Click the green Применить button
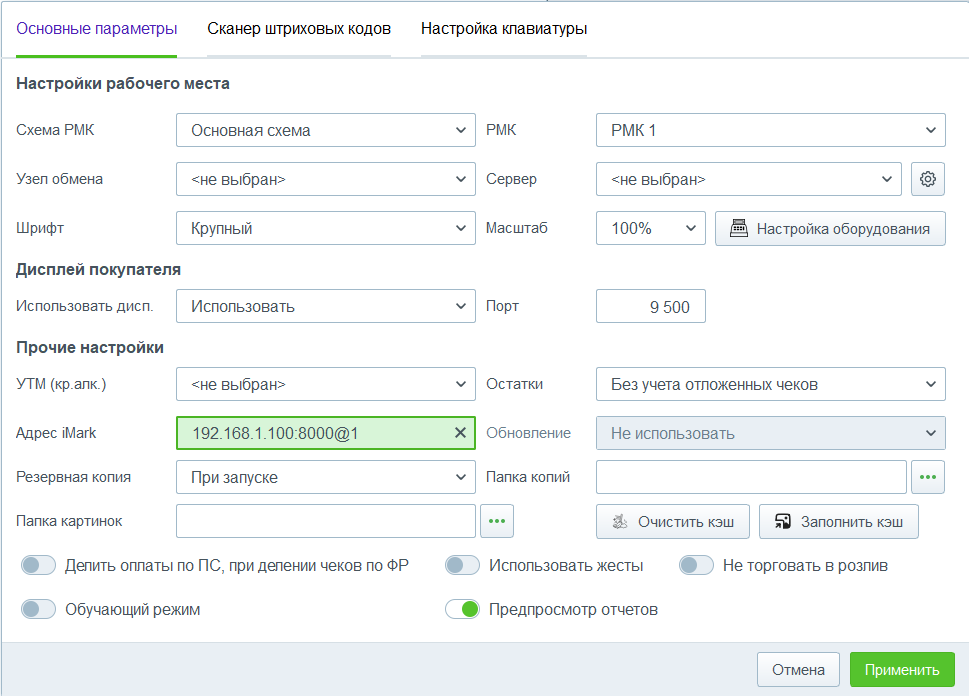Viewport: 969px width, 696px height. click(x=902, y=670)
